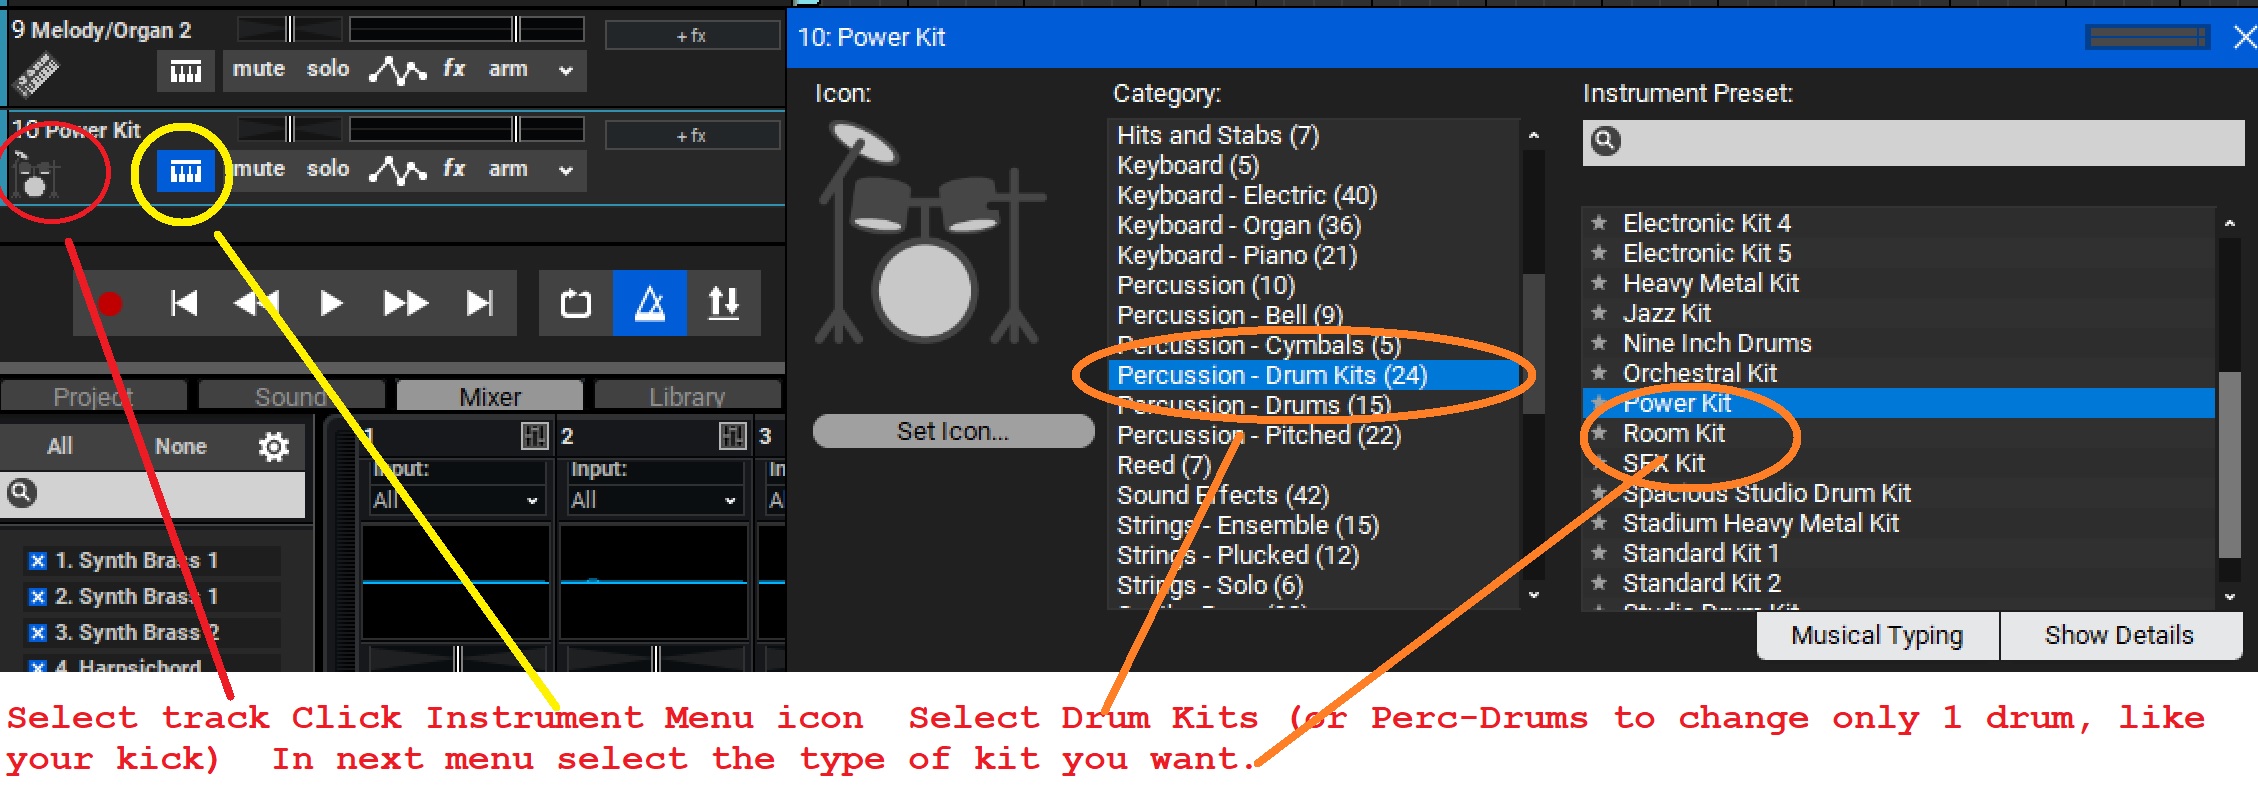
Task: Click the MIDI sync arrows icon in transport
Action: [x=723, y=303]
